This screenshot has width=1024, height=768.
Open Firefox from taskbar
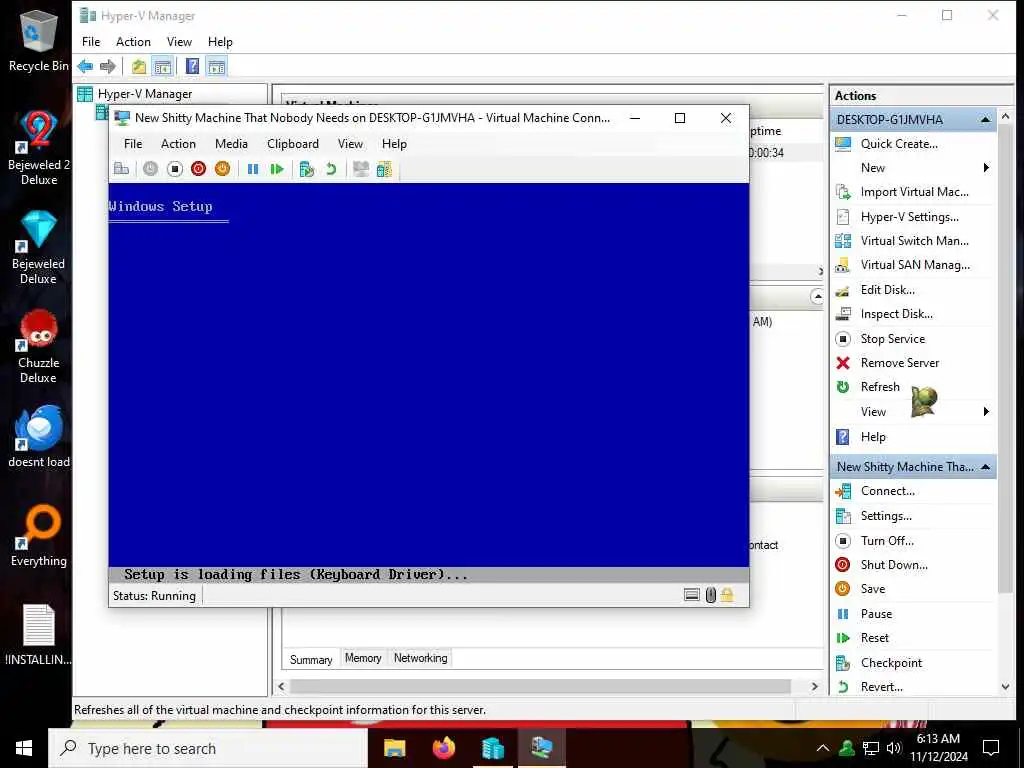click(x=444, y=748)
